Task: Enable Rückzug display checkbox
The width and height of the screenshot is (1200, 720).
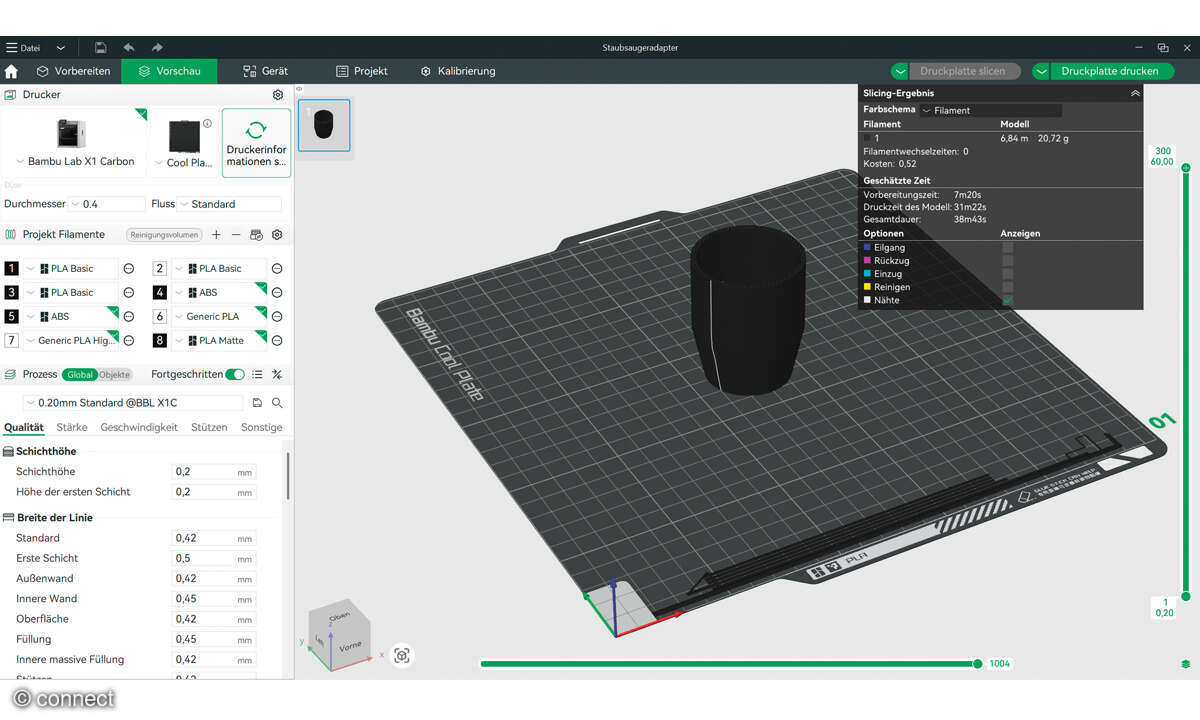Action: [1008, 260]
